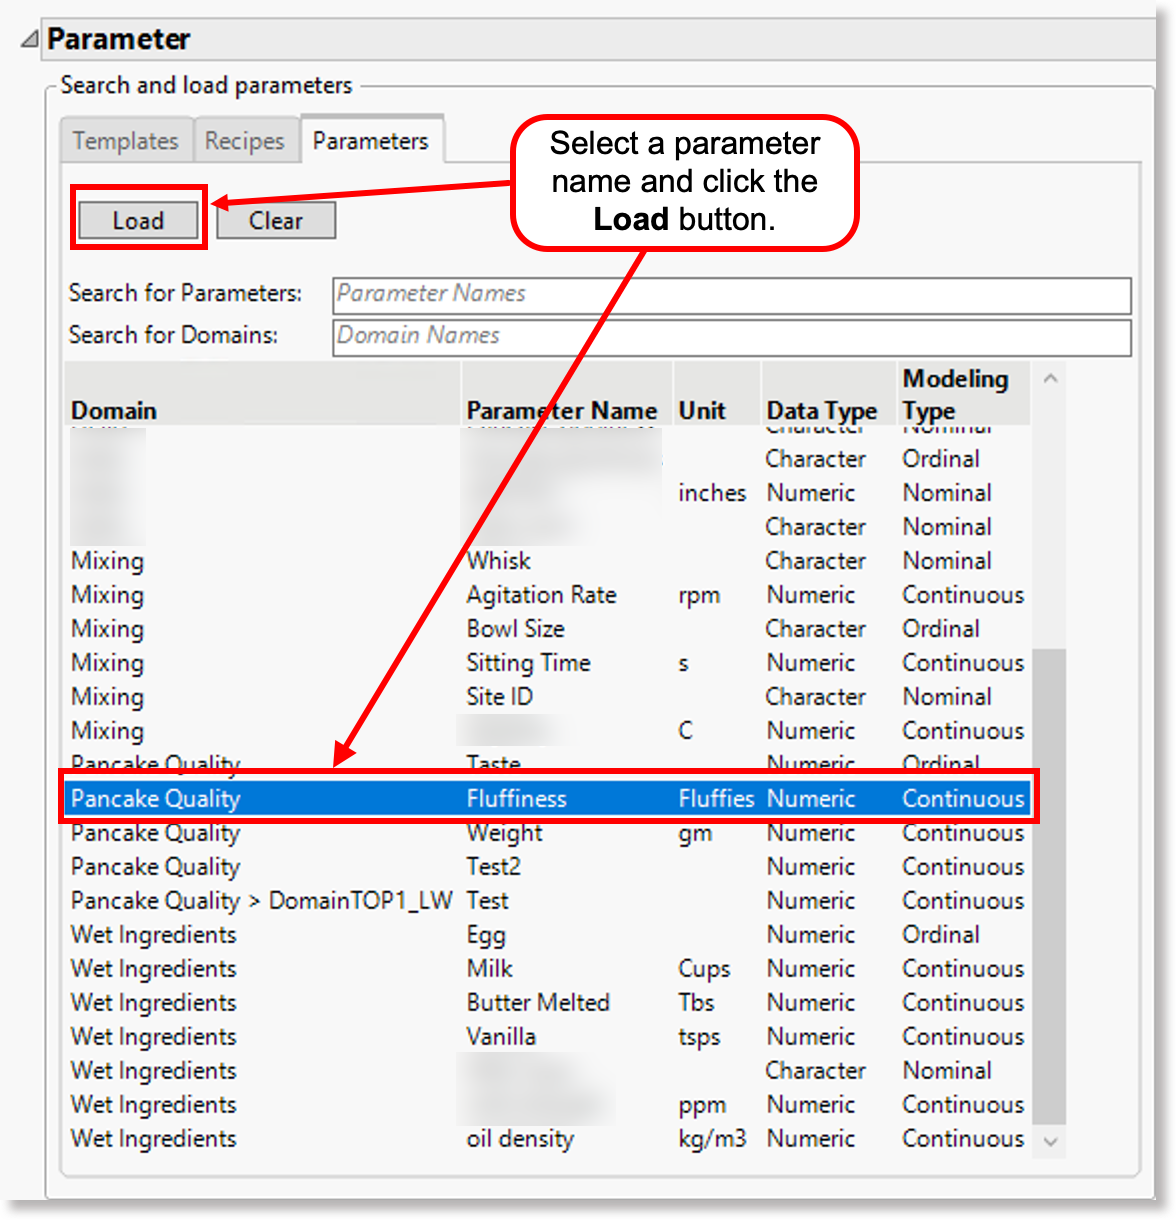This screenshot has height=1220, width=1176.
Task: Click Continuous modeling type in Agitation Rate row
Action: click(963, 595)
